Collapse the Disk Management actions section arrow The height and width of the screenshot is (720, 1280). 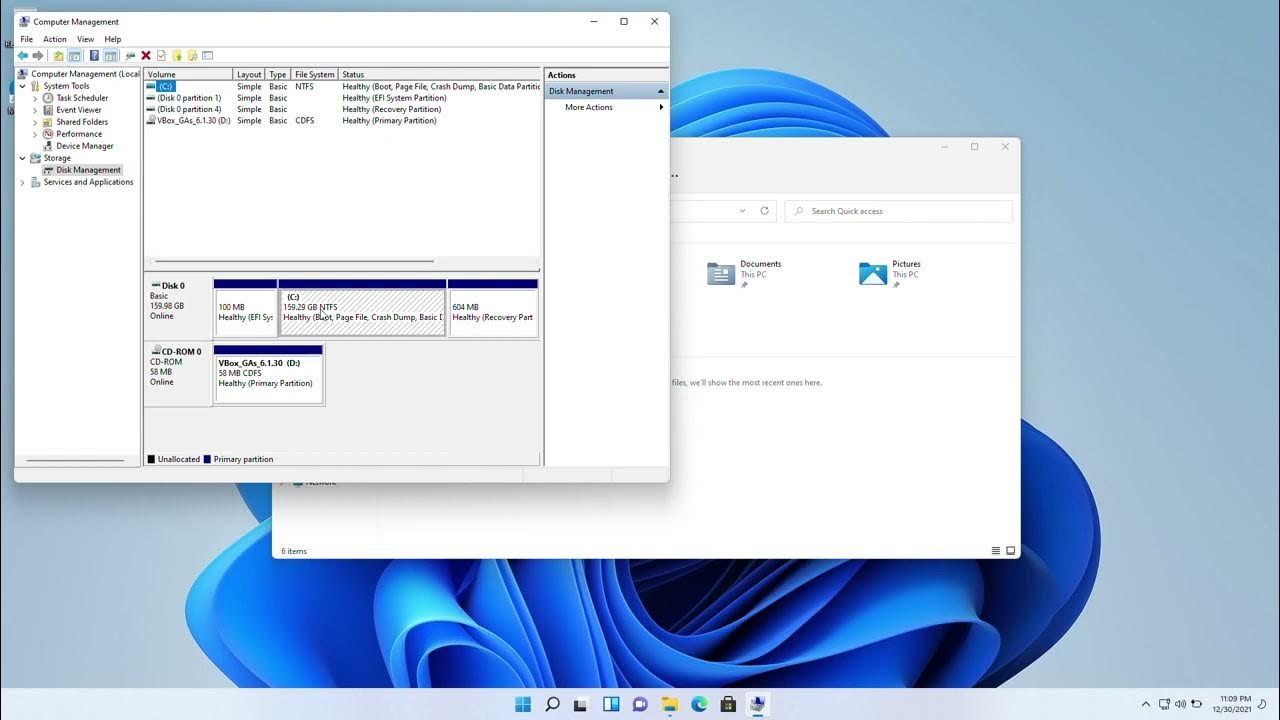pyautogui.click(x=660, y=91)
